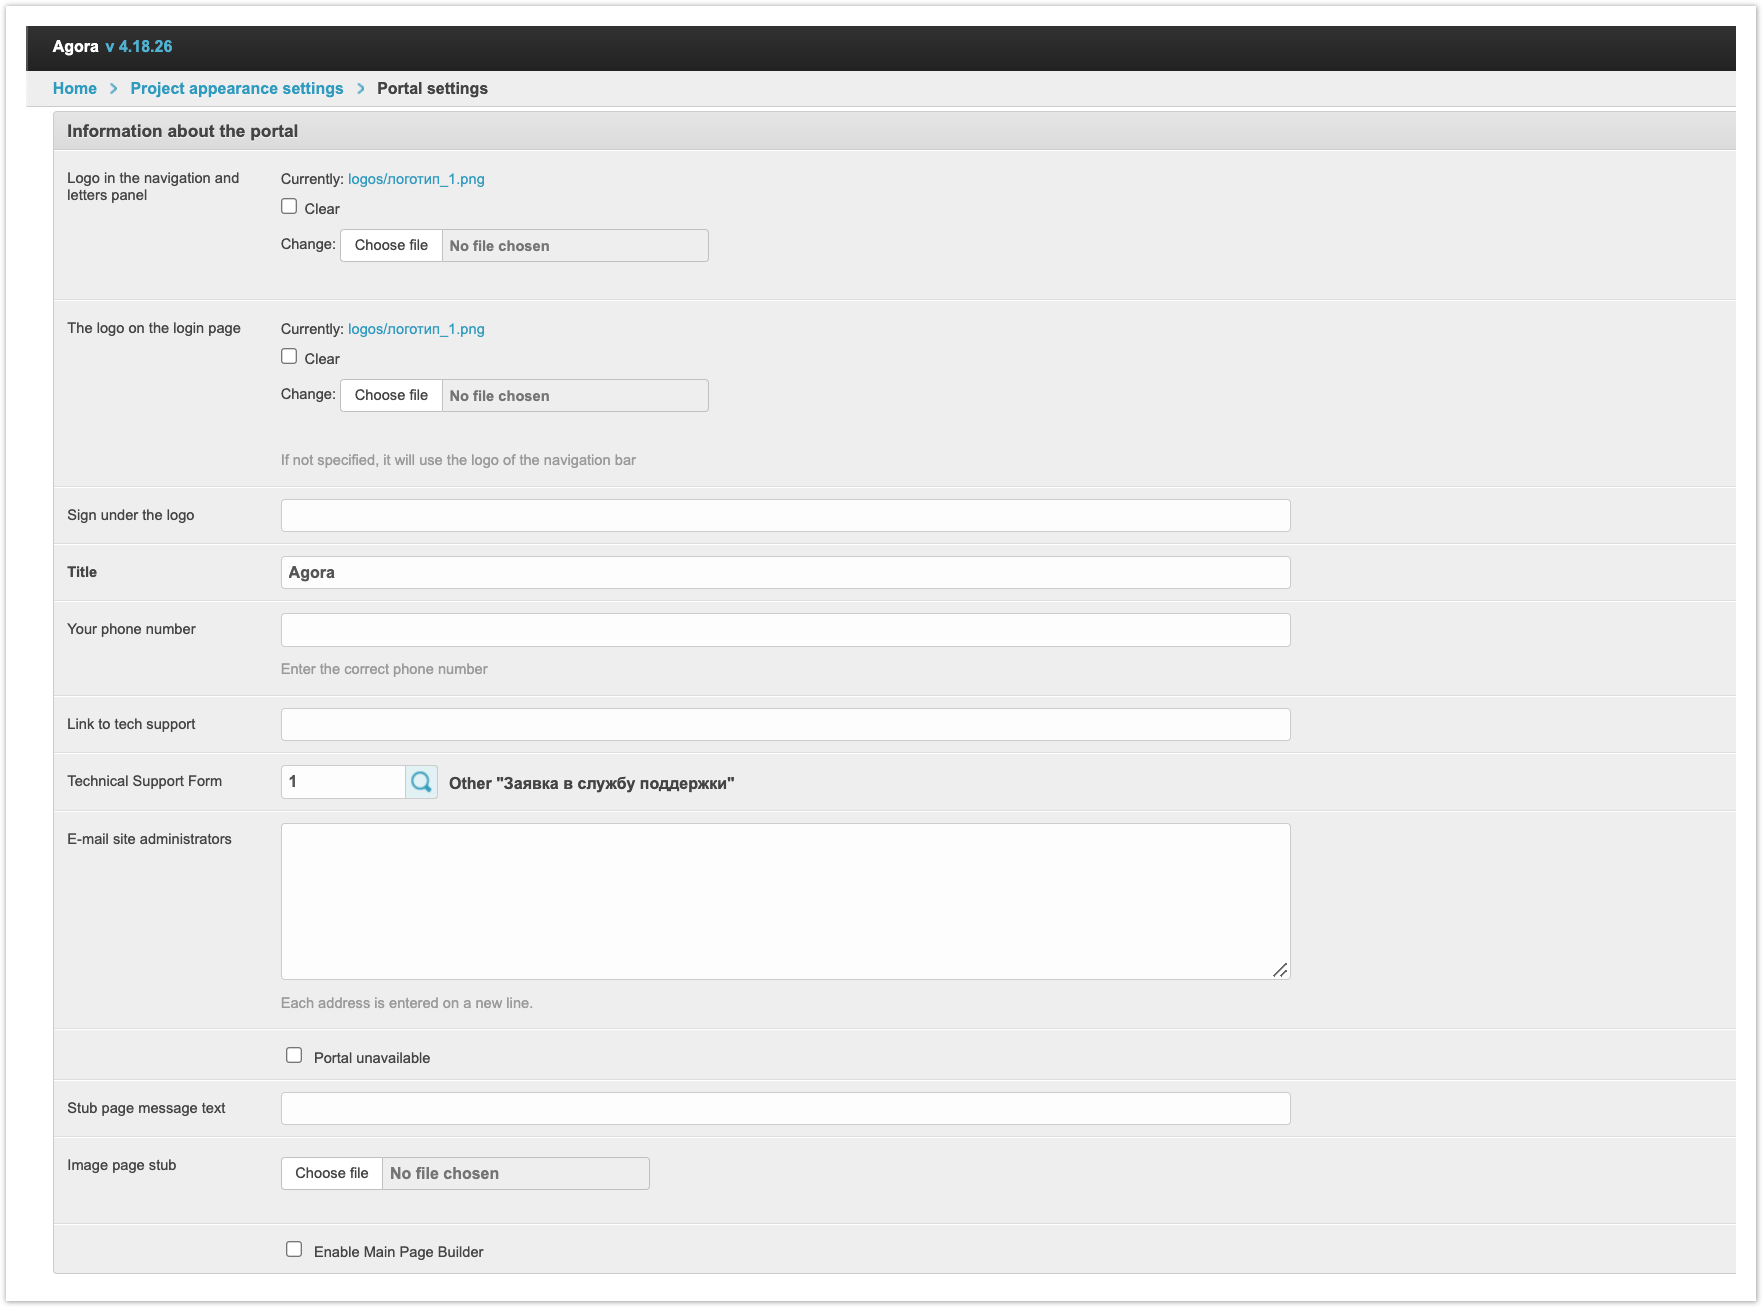Open the Home breadcrumb link
This screenshot has width=1762, height=1307.
[75, 88]
